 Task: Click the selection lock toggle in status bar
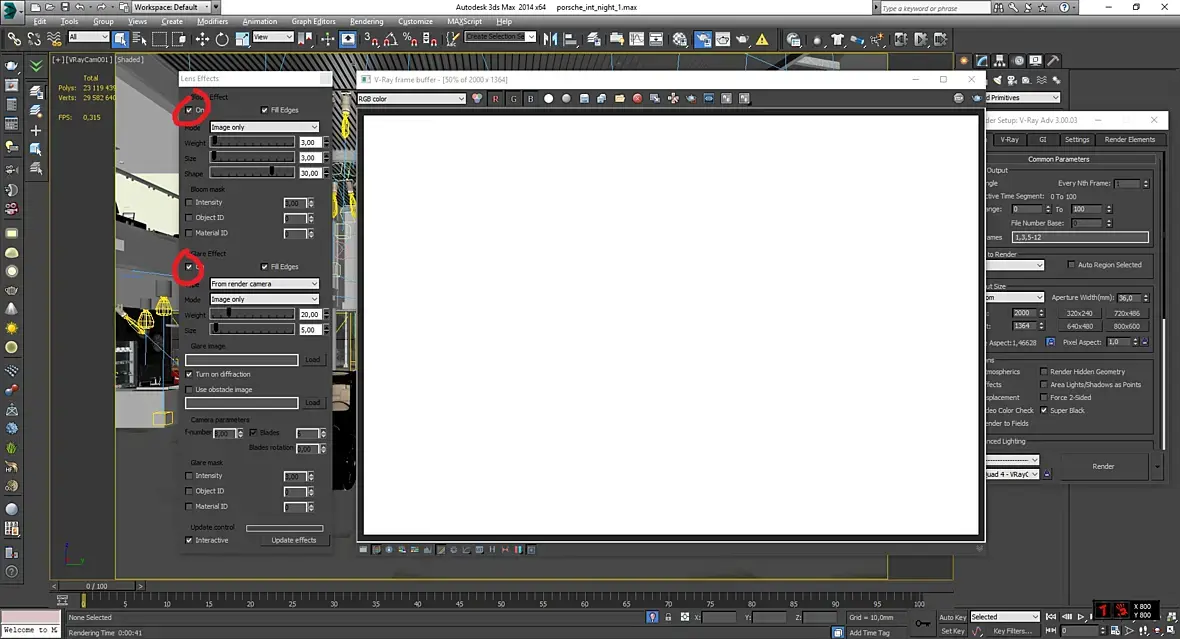668,617
